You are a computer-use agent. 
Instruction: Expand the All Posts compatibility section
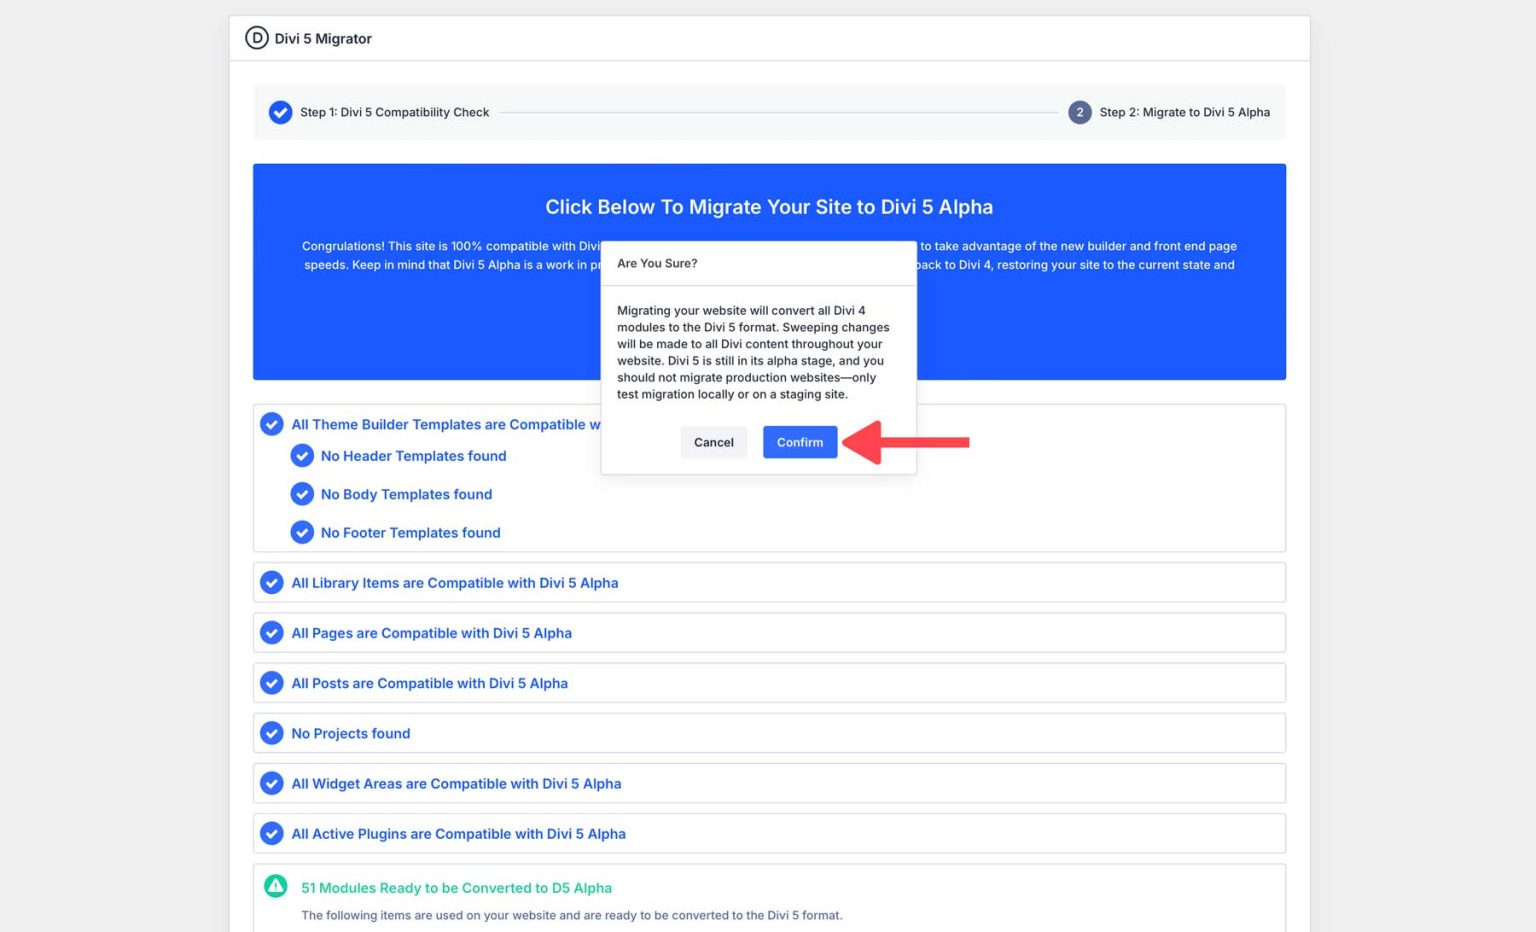pyautogui.click(x=430, y=683)
